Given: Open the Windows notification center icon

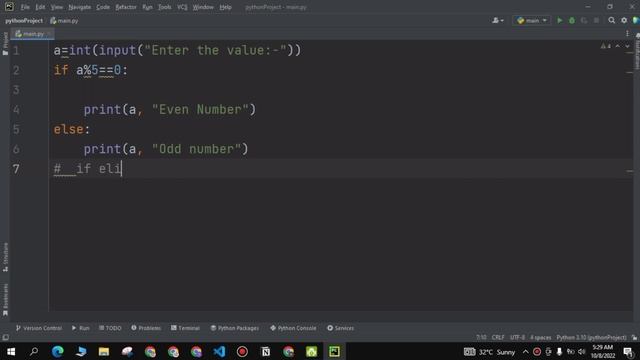Looking at the screenshot, I should coord(629,352).
